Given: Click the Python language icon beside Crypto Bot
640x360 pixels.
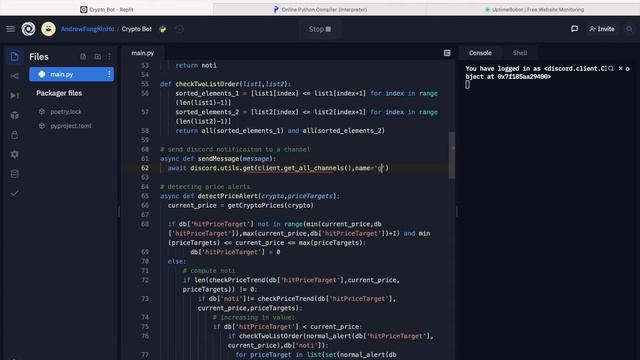Looking at the screenshot, I should tap(163, 29).
